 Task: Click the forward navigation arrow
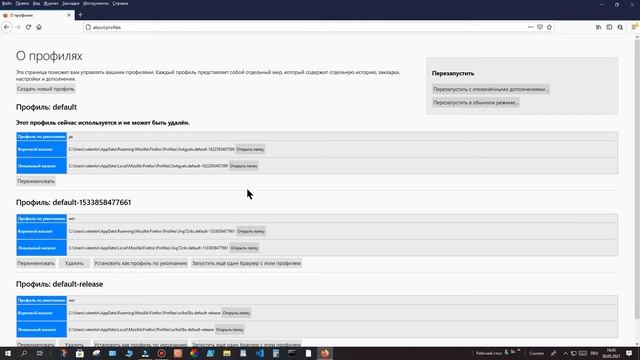[x=18, y=27]
